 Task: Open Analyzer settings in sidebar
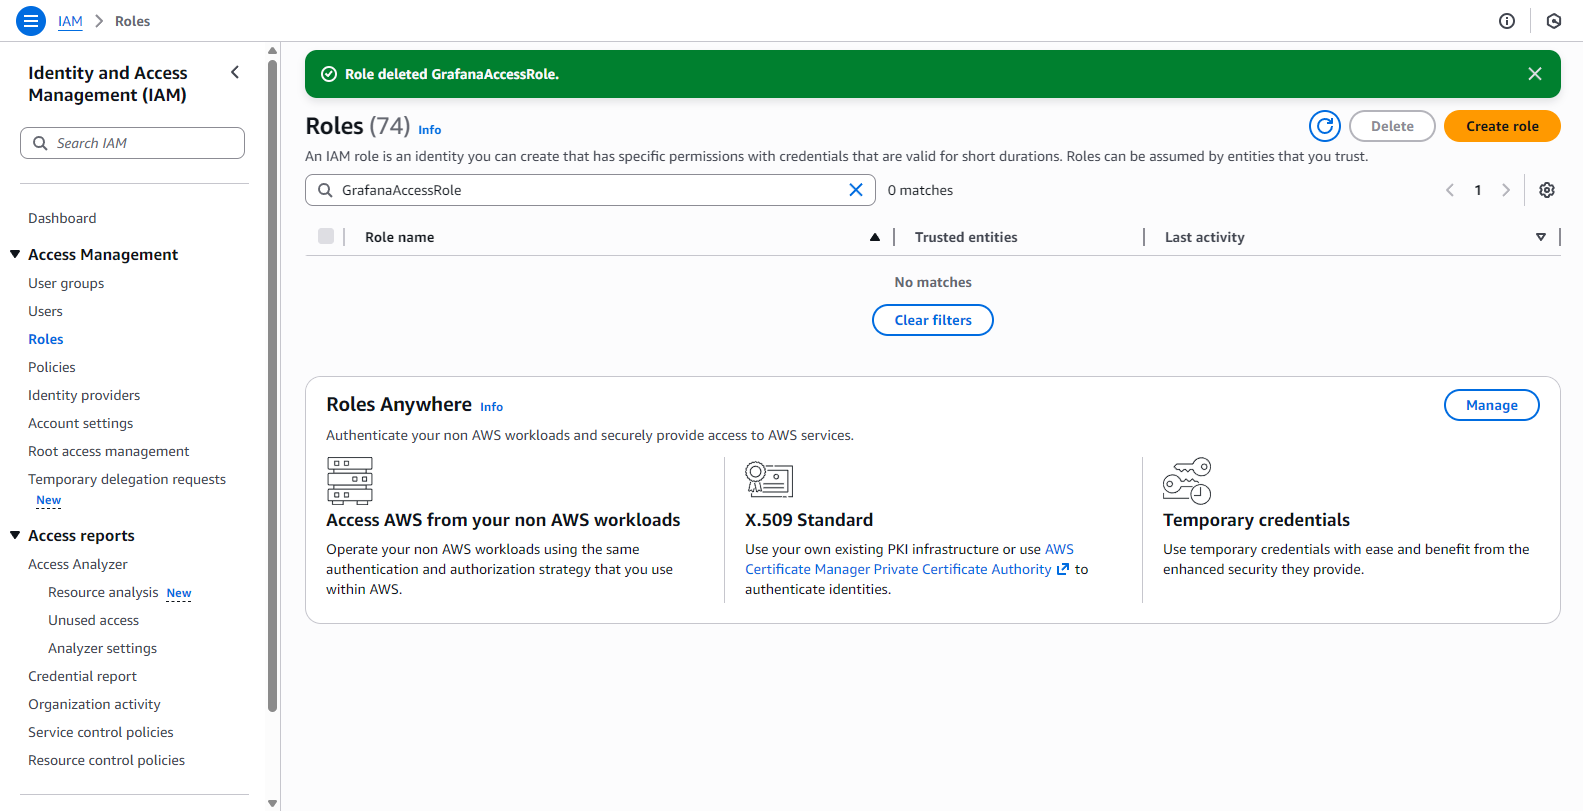click(x=102, y=648)
